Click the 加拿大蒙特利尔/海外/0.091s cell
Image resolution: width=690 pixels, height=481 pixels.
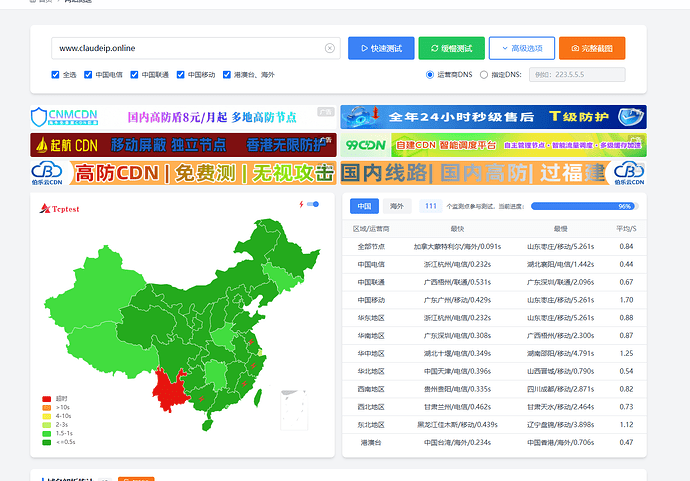[457, 246]
